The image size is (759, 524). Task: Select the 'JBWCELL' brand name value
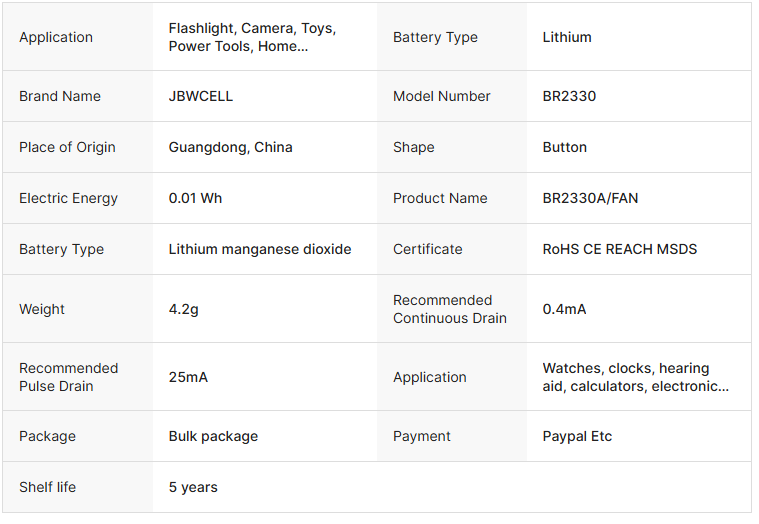pyautogui.click(x=201, y=96)
